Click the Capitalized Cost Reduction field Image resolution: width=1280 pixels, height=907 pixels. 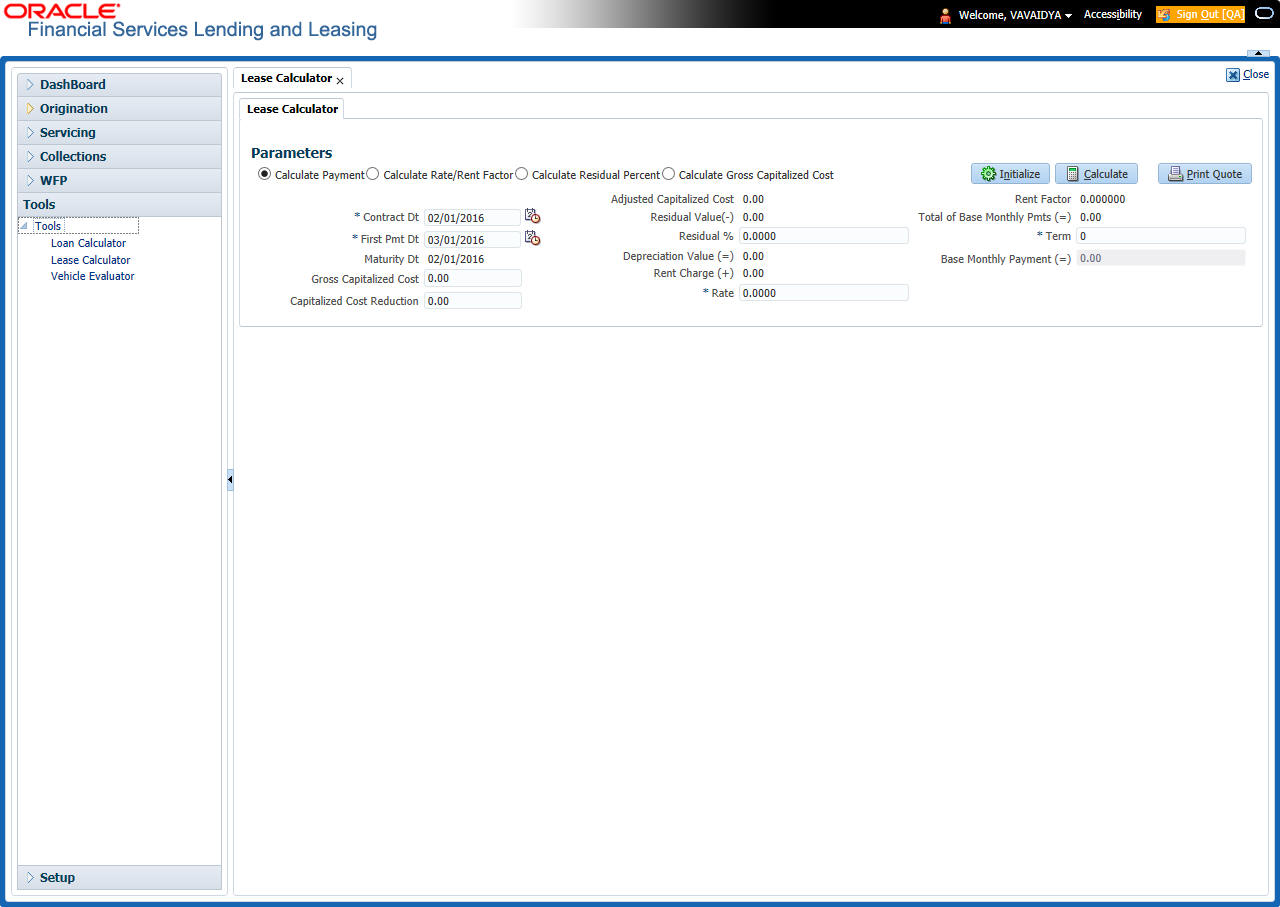coord(472,300)
